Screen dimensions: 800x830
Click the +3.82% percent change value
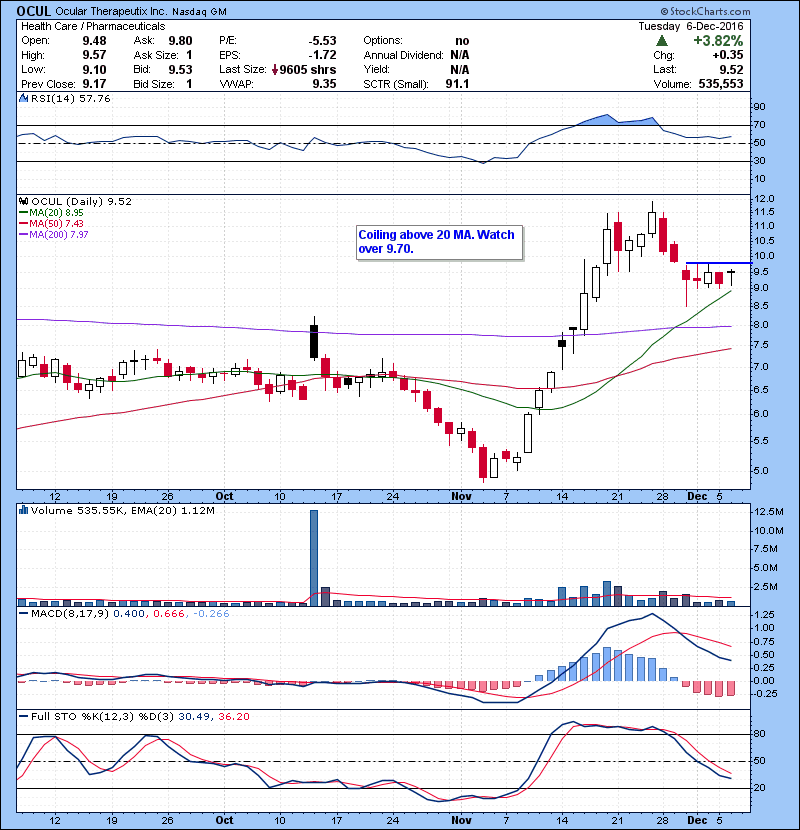(718, 41)
